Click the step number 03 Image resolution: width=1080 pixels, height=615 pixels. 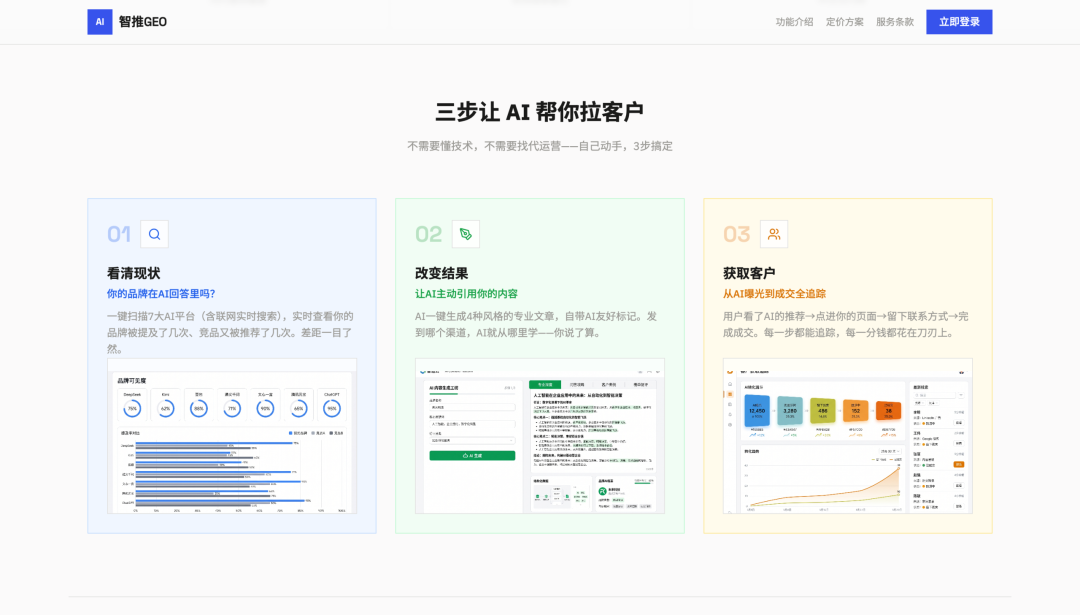click(736, 234)
